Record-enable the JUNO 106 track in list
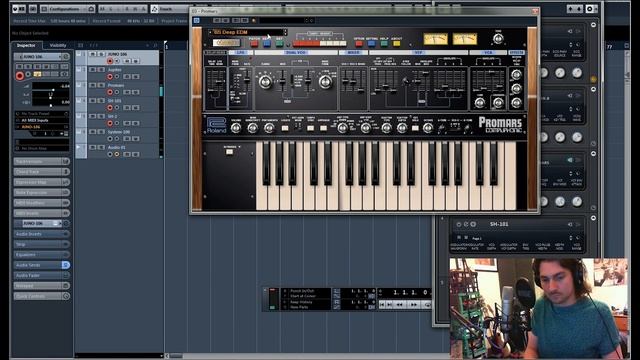Viewport: 640px width, 360px height. [x=110, y=61]
